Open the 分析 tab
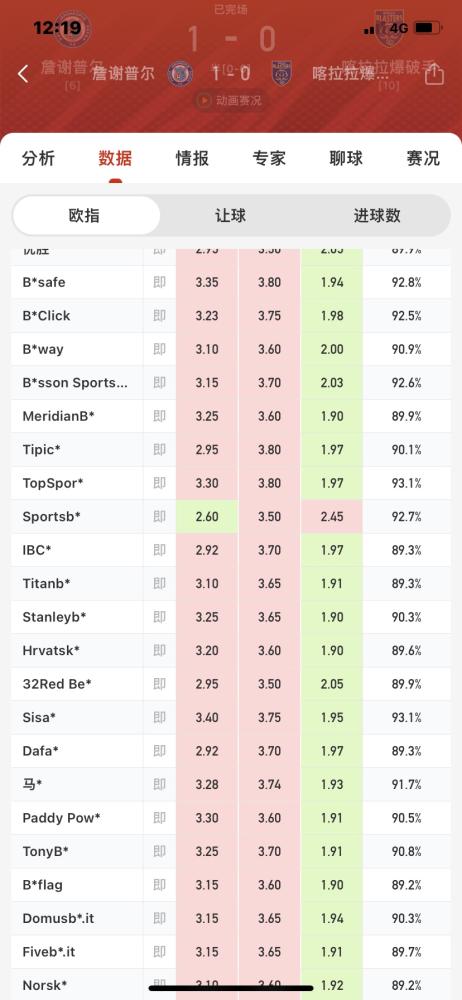This screenshot has width=462, height=1000. click(38, 158)
